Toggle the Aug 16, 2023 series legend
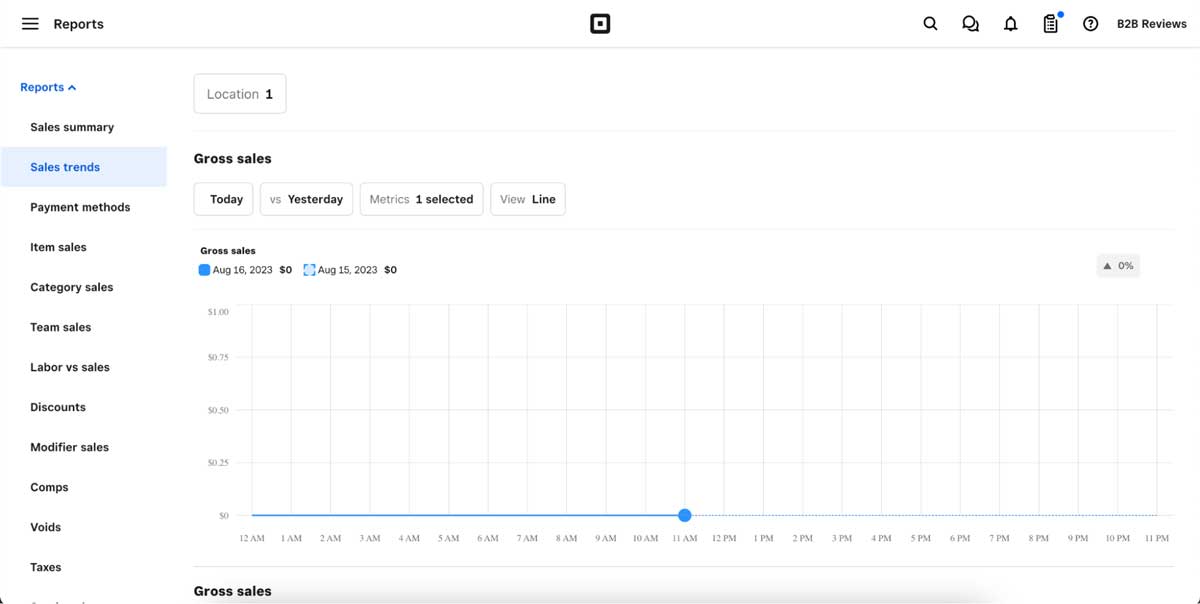The image size is (1200, 604). click(x=245, y=269)
